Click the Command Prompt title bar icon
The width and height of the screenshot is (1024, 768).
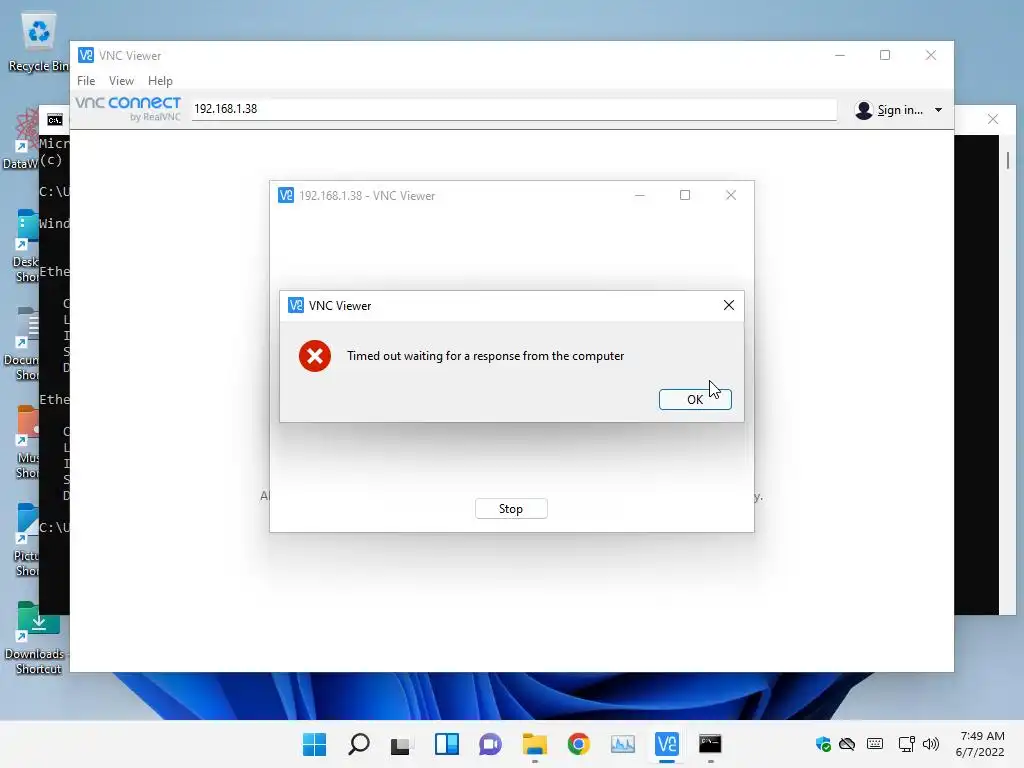tap(55, 120)
